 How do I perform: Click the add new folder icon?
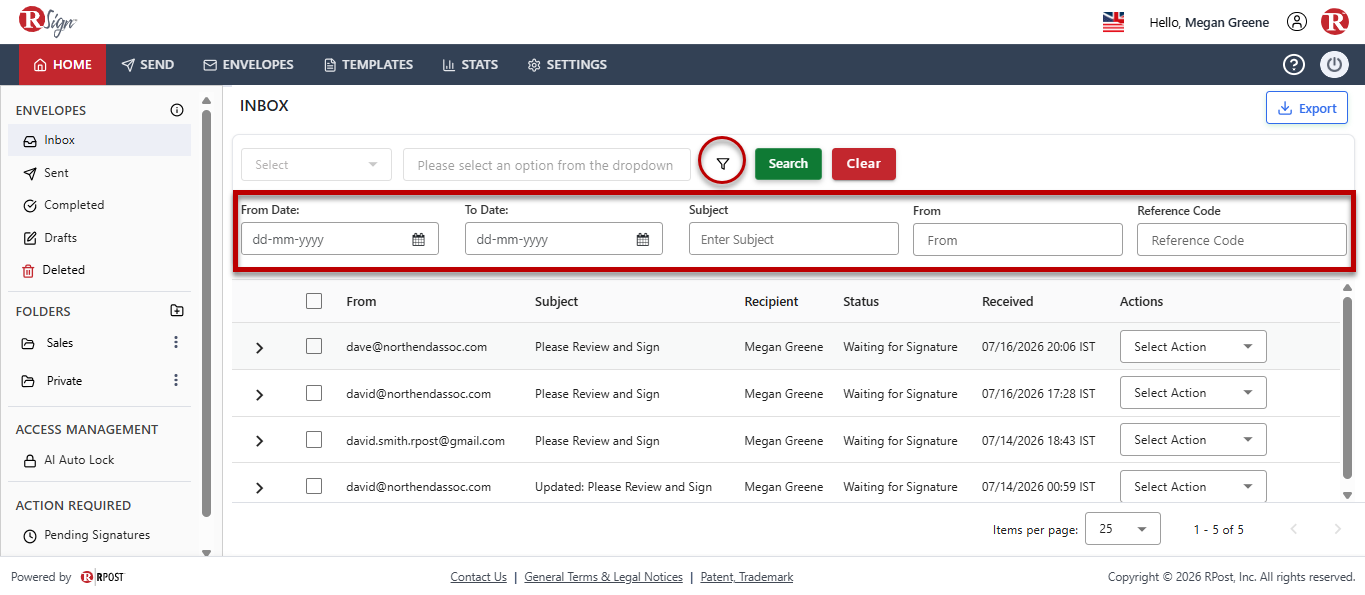177,311
